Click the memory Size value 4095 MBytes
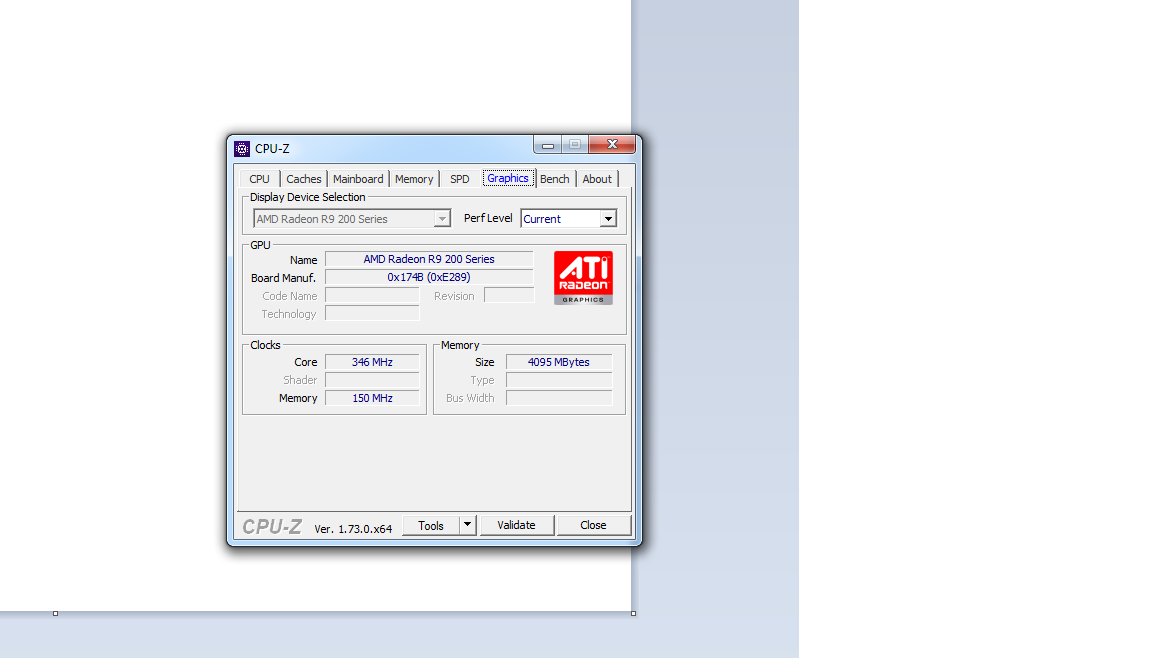The width and height of the screenshot is (1152, 658). point(559,362)
